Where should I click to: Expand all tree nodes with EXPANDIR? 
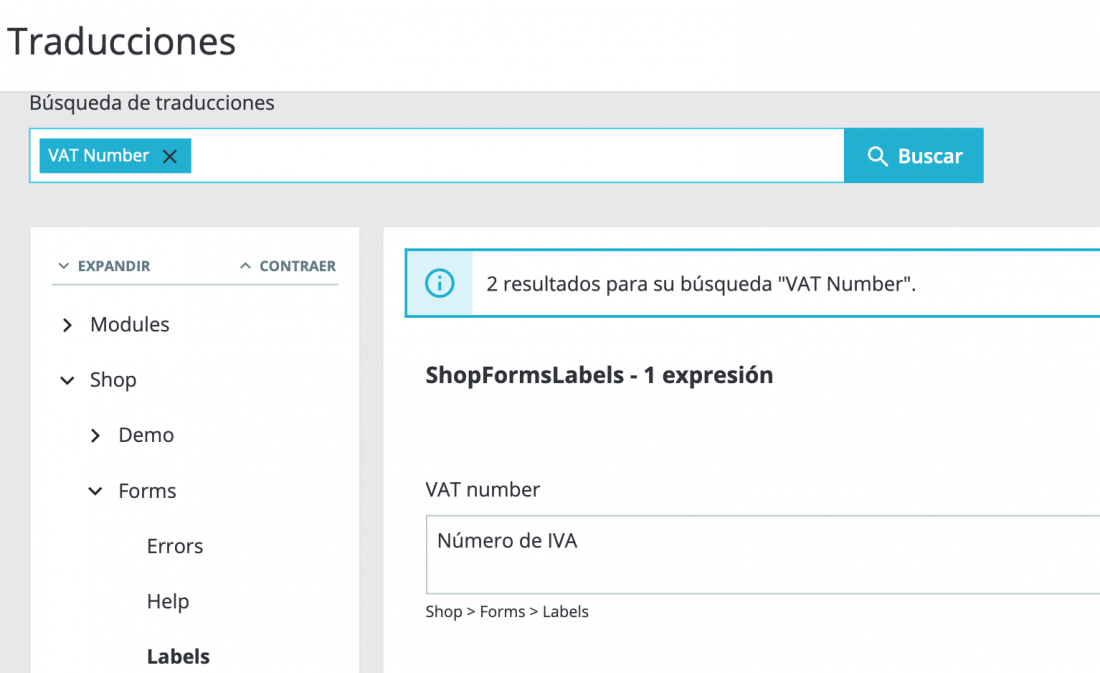(x=105, y=266)
